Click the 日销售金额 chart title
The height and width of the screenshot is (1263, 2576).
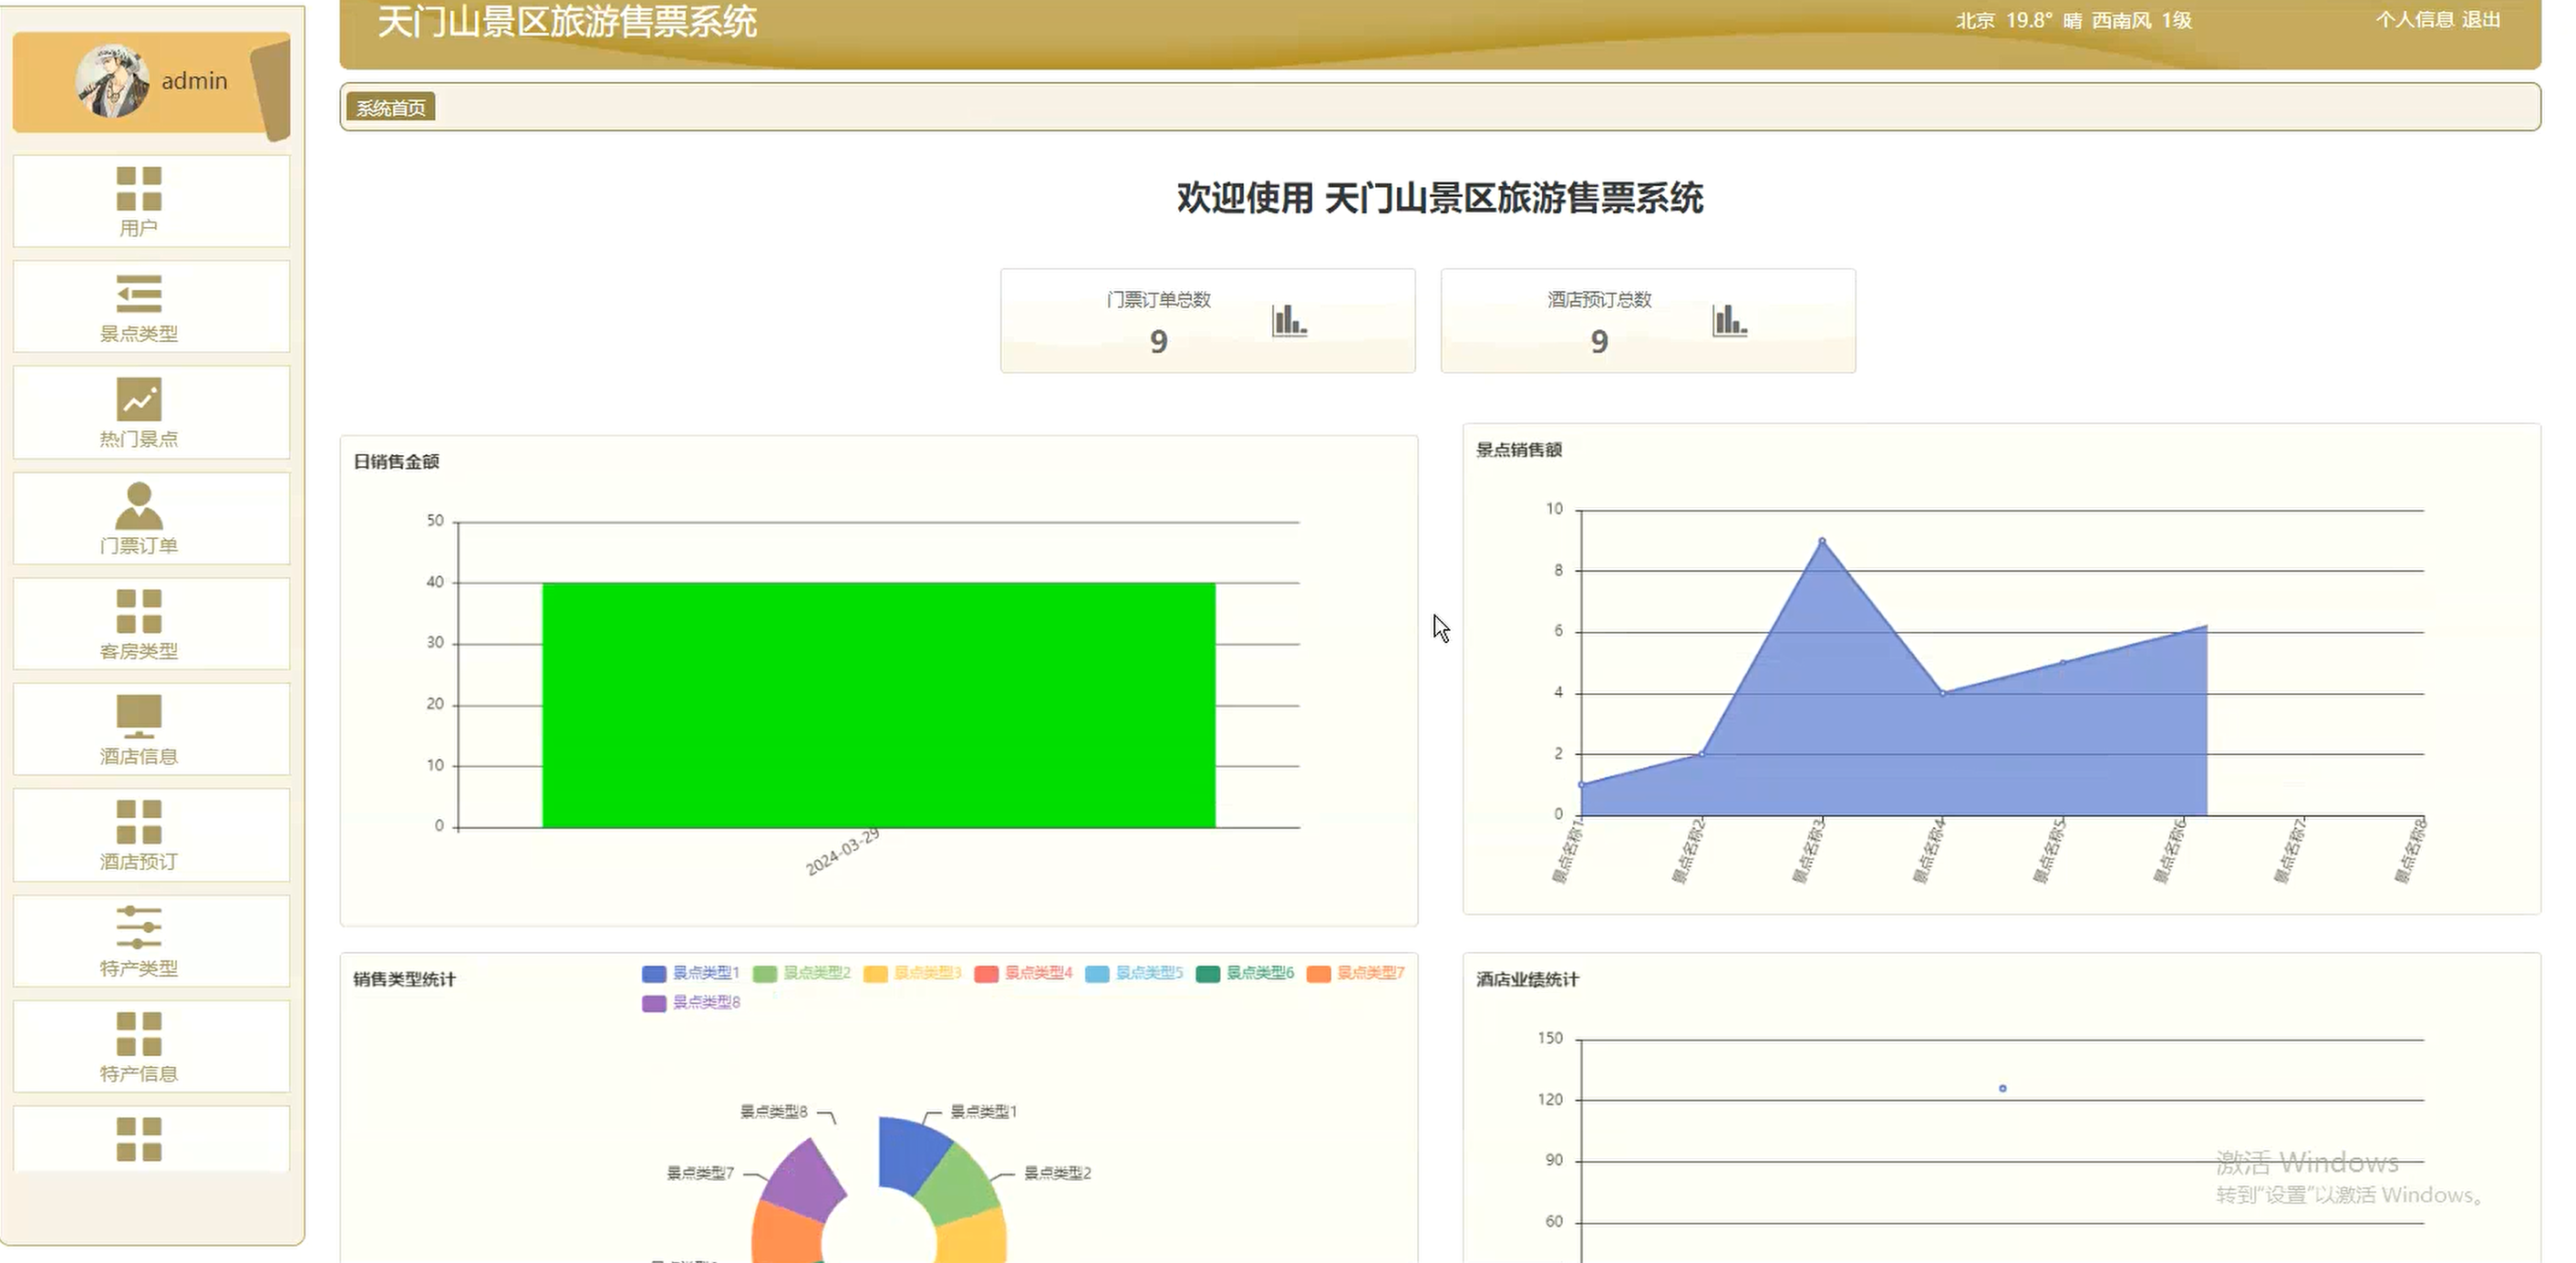tap(397, 462)
